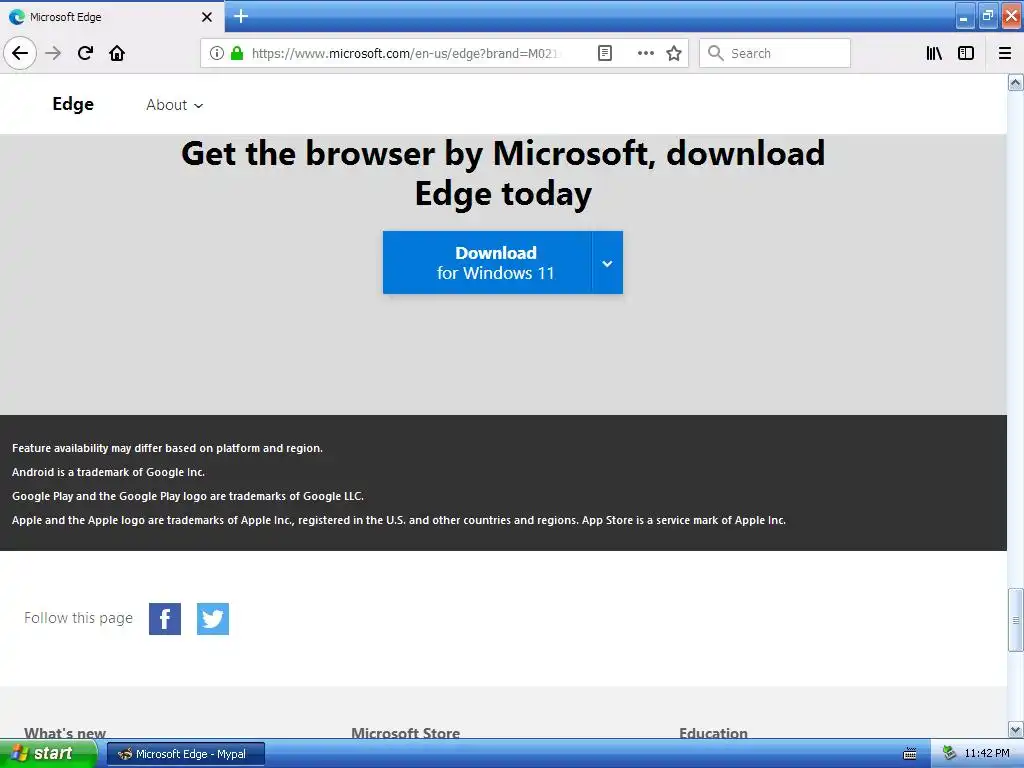Screen dimensions: 1024x768
Task: Click "Follow this page" text
Action: (78, 618)
